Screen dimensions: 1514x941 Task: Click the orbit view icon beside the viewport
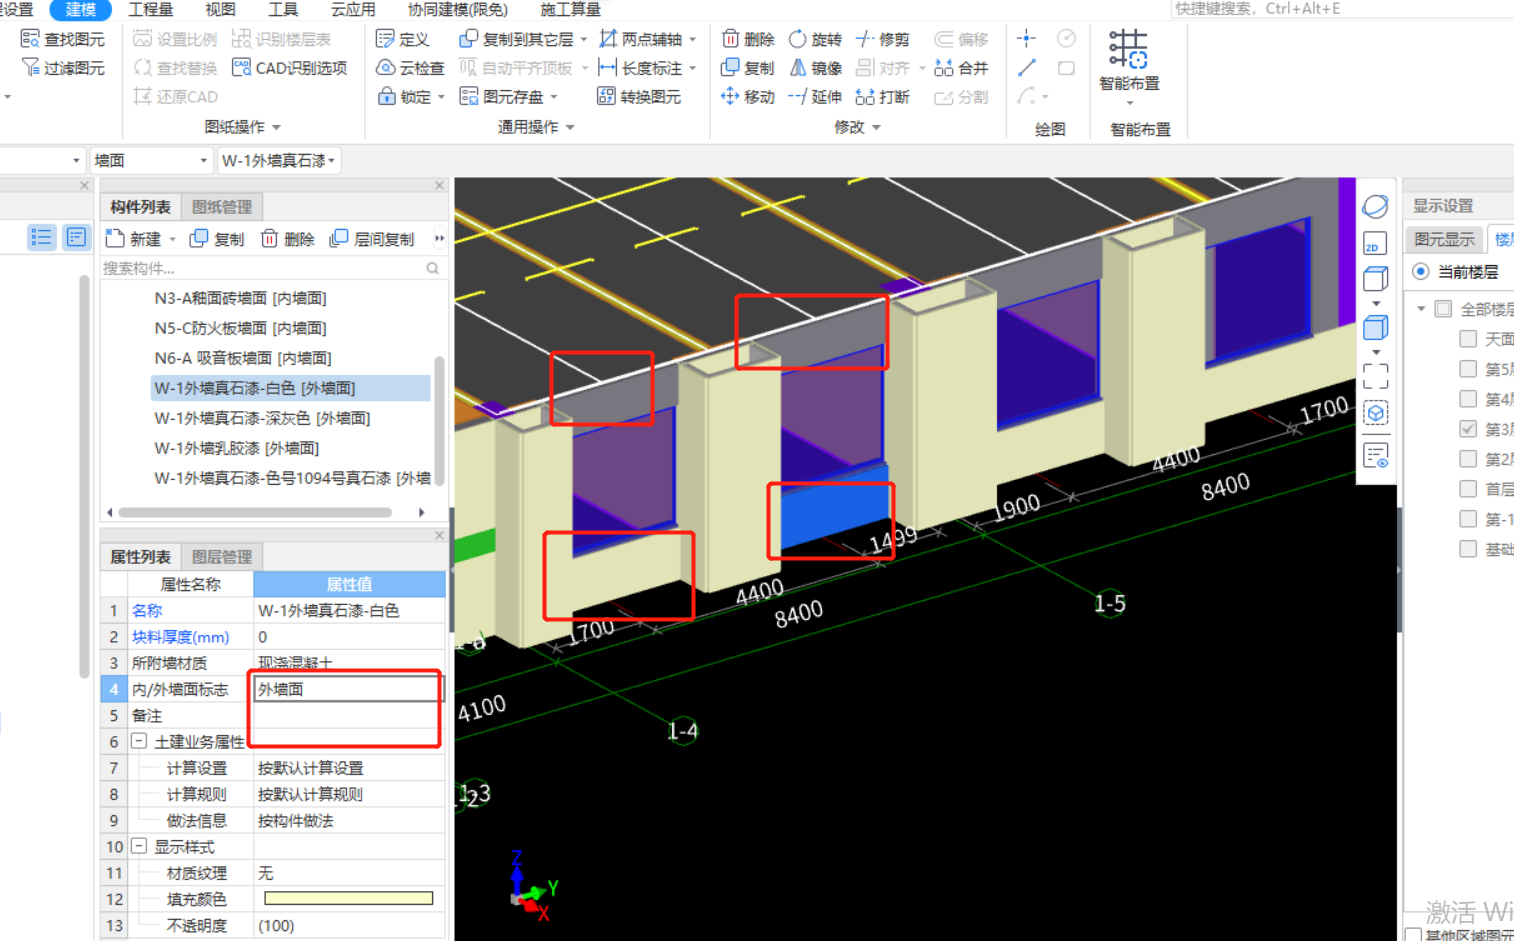click(1375, 207)
